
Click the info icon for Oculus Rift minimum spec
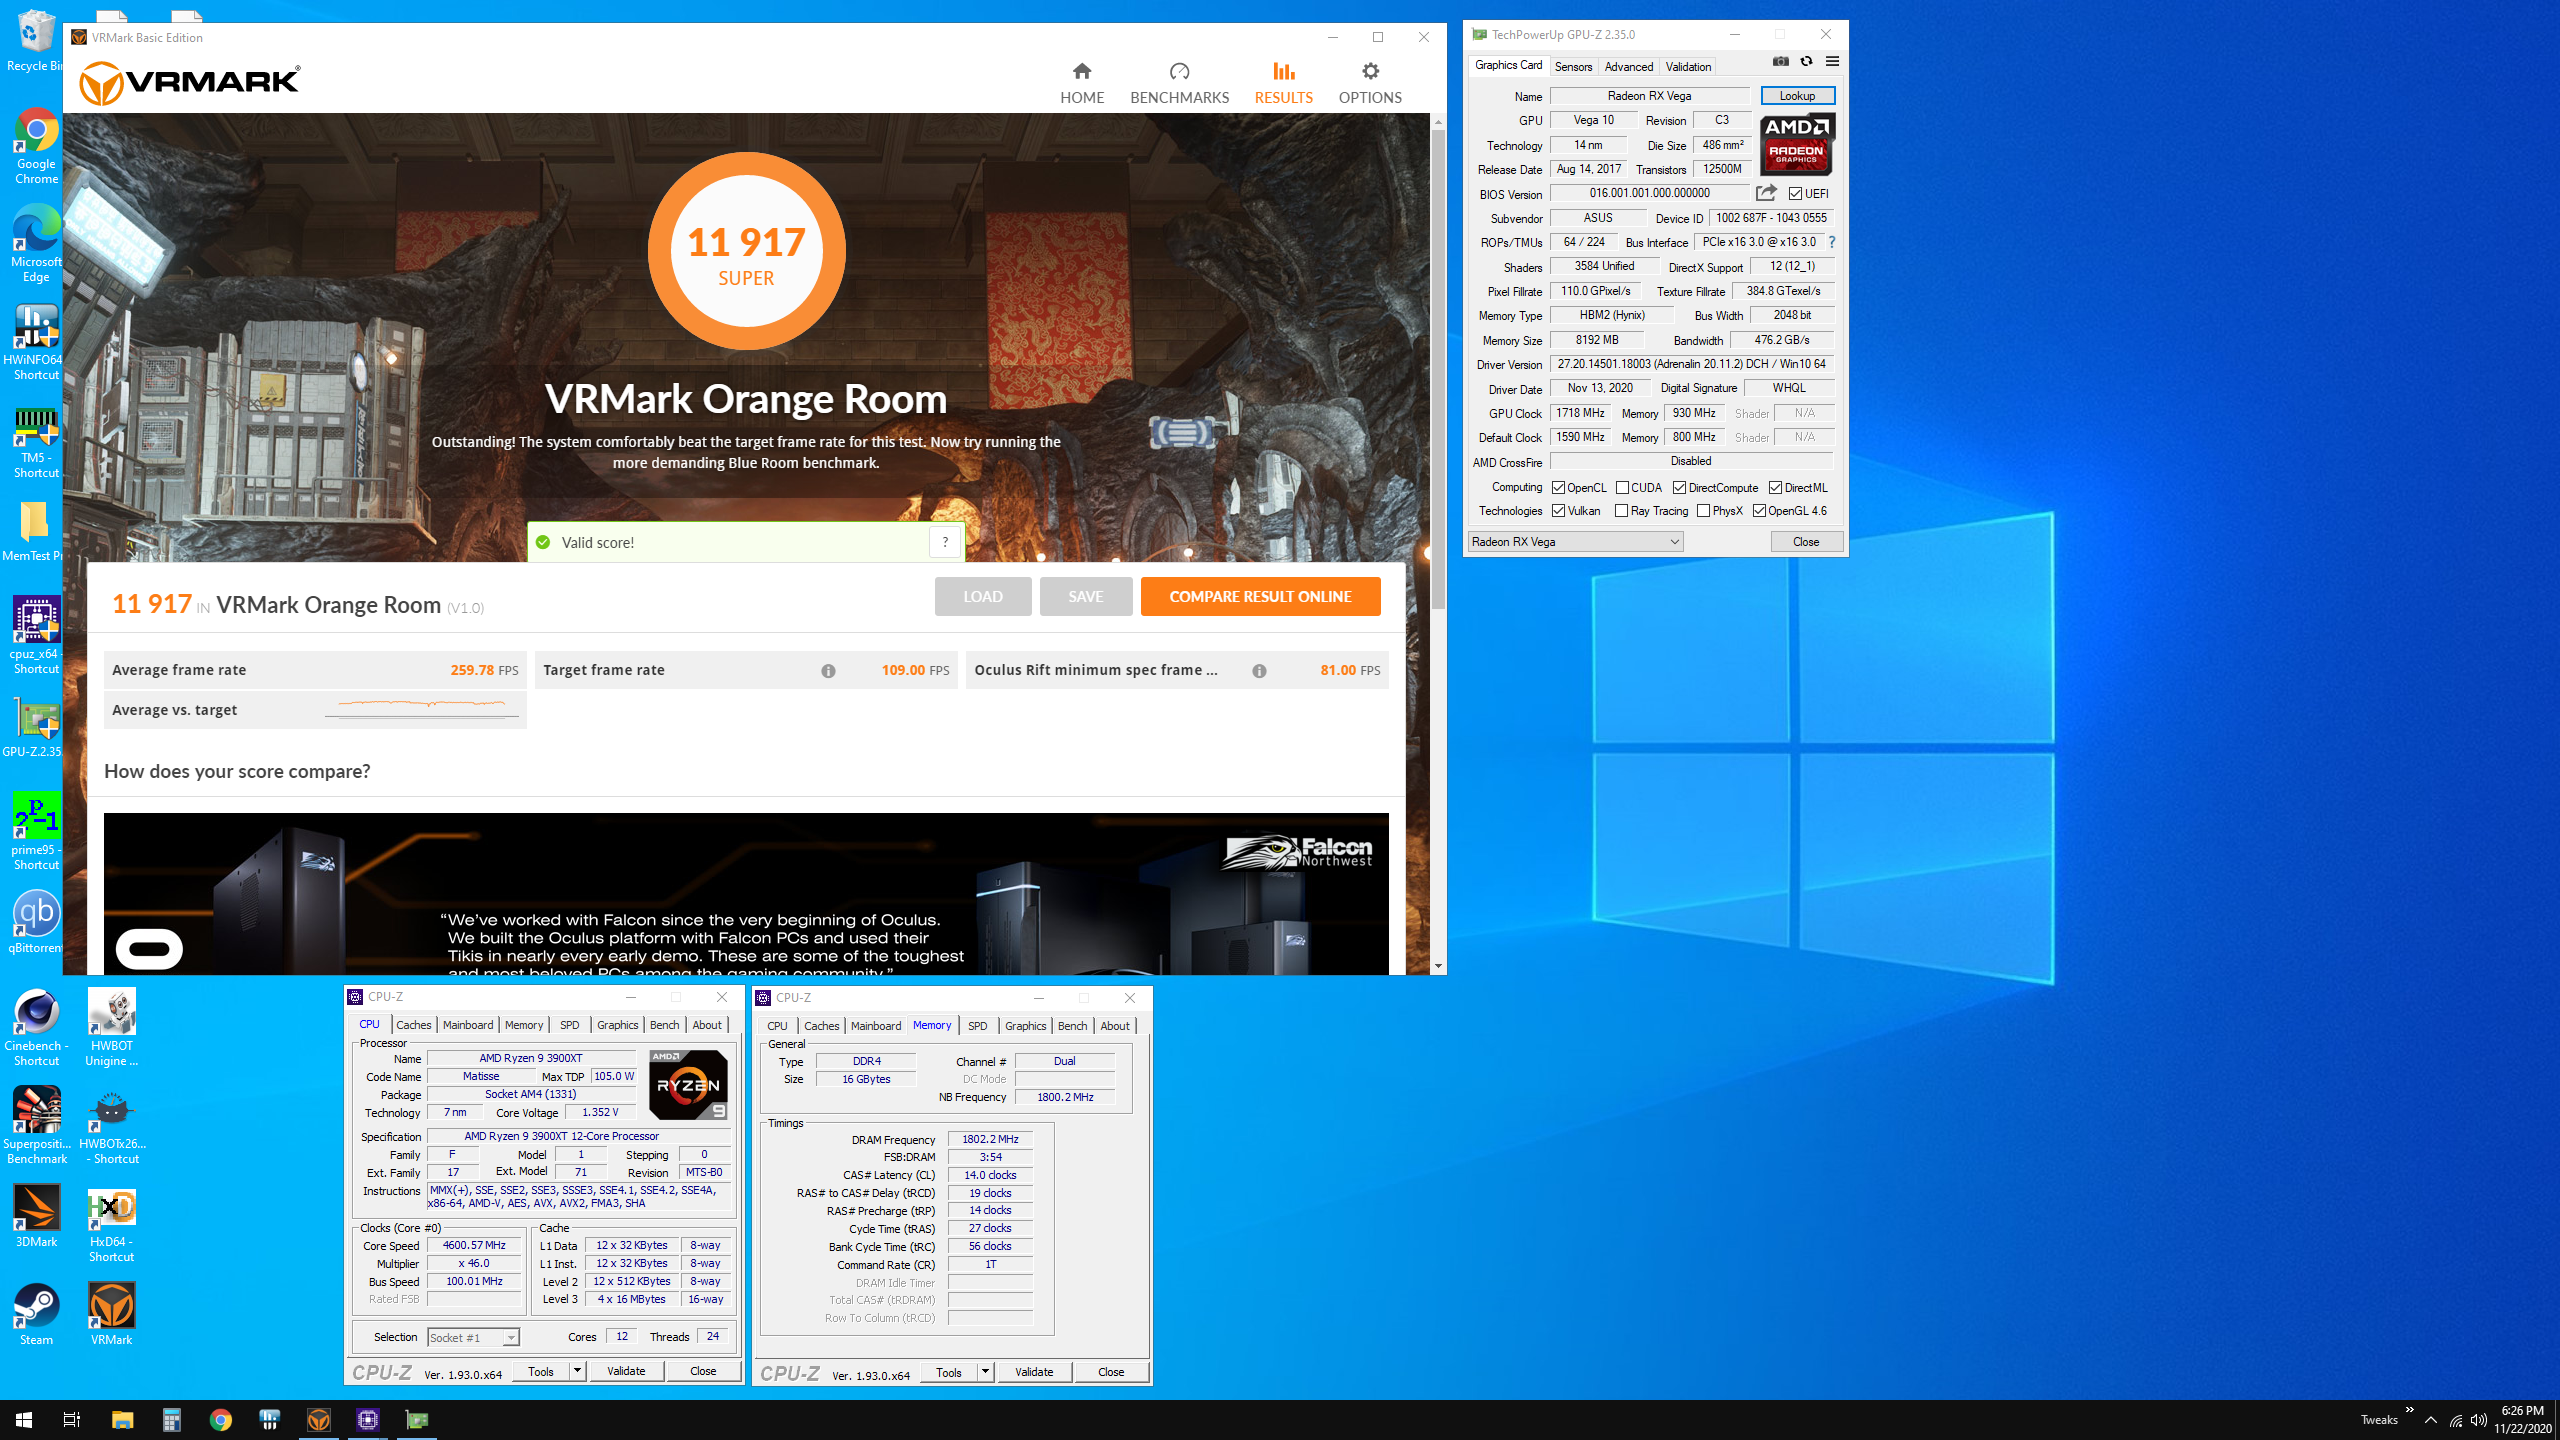pos(1259,671)
